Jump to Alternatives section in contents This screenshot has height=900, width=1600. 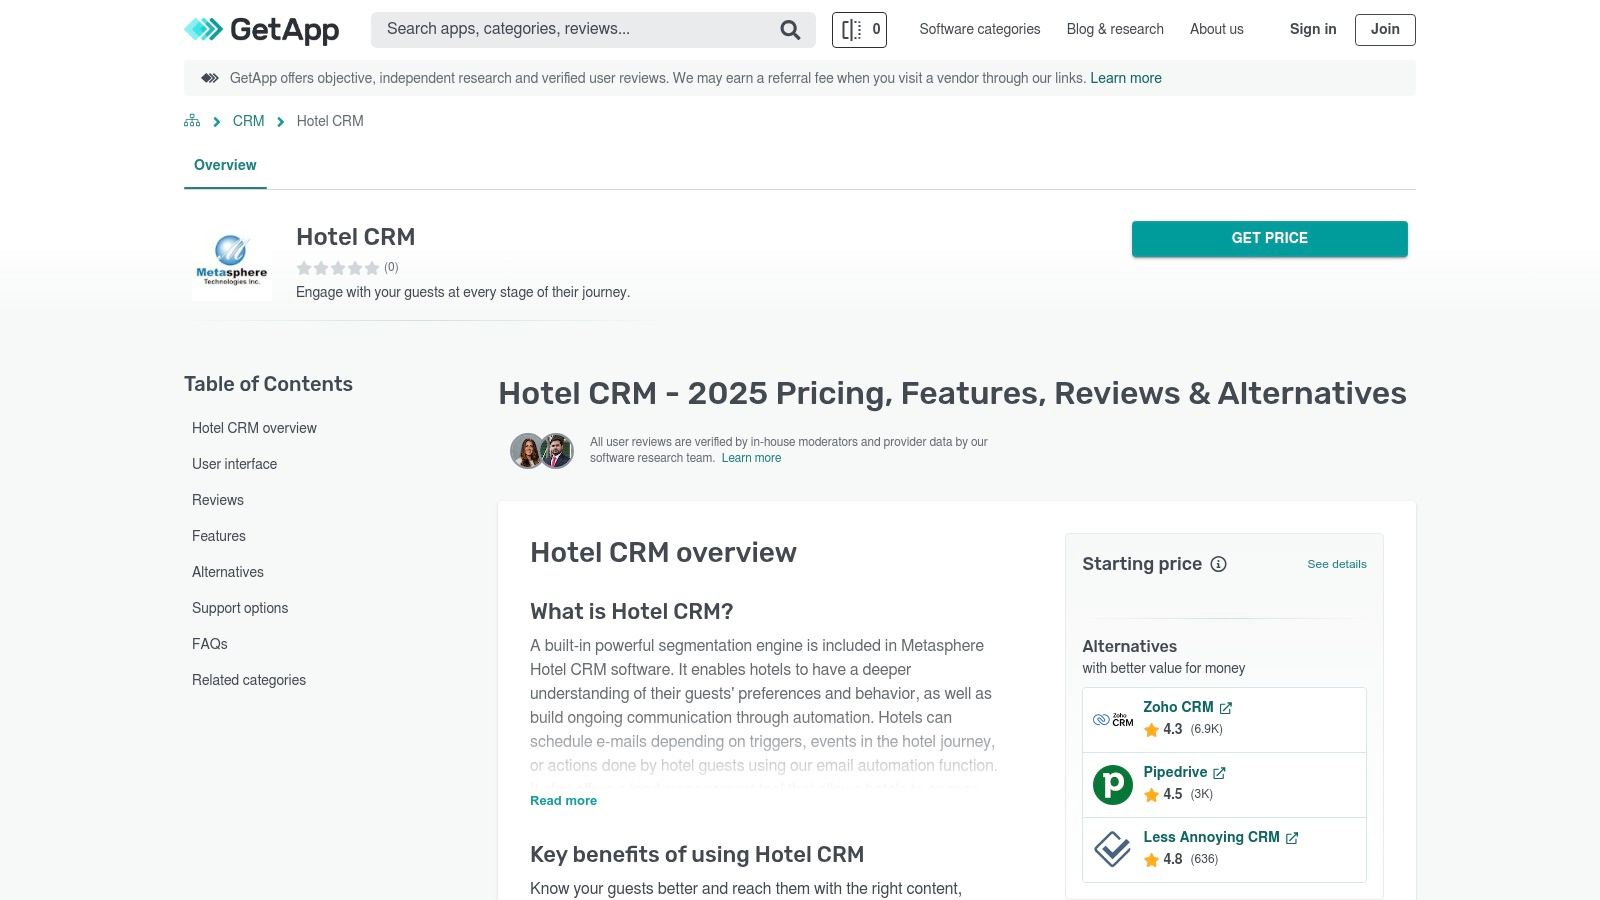click(228, 572)
